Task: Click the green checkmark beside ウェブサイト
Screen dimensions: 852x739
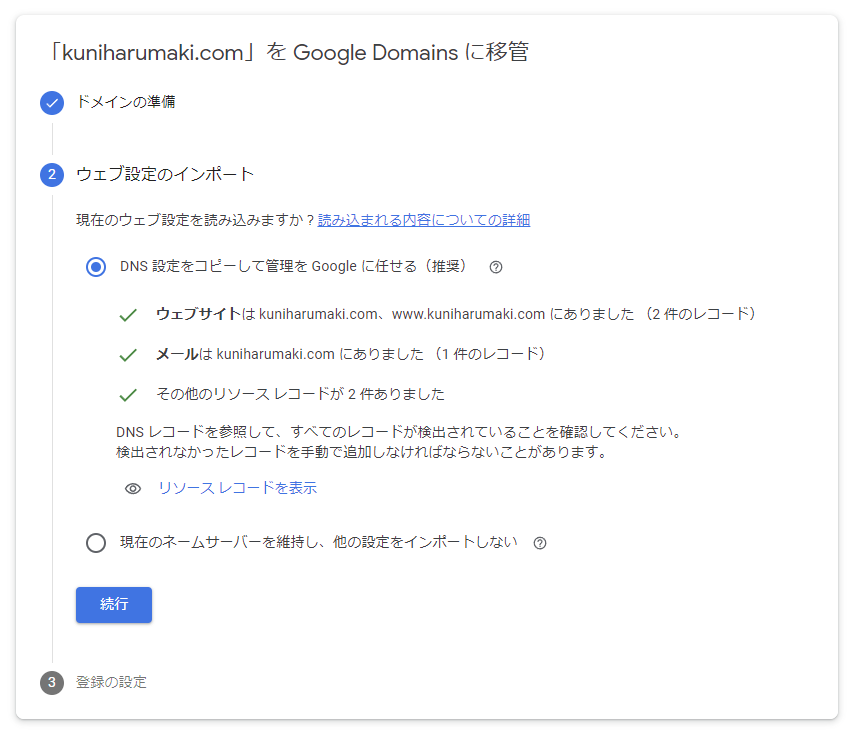Action: click(x=128, y=315)
